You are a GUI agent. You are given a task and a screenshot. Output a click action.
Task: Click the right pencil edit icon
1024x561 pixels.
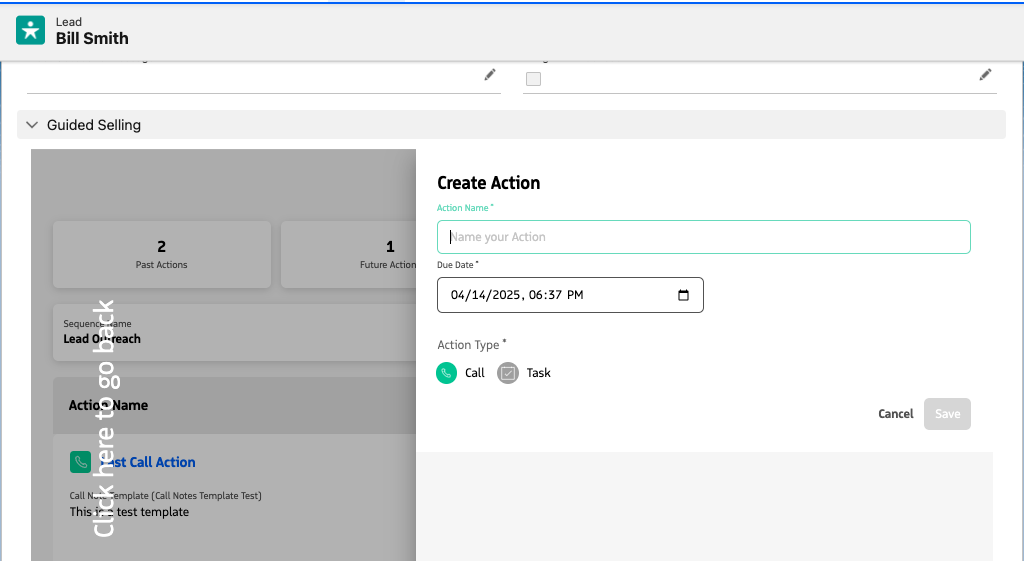pos(985,75)
